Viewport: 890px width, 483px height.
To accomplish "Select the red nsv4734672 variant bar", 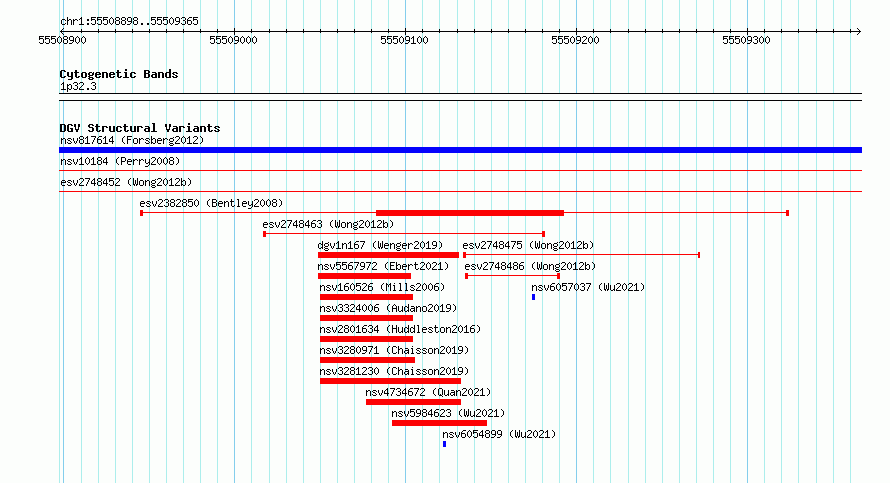I will tap(413, 402).
